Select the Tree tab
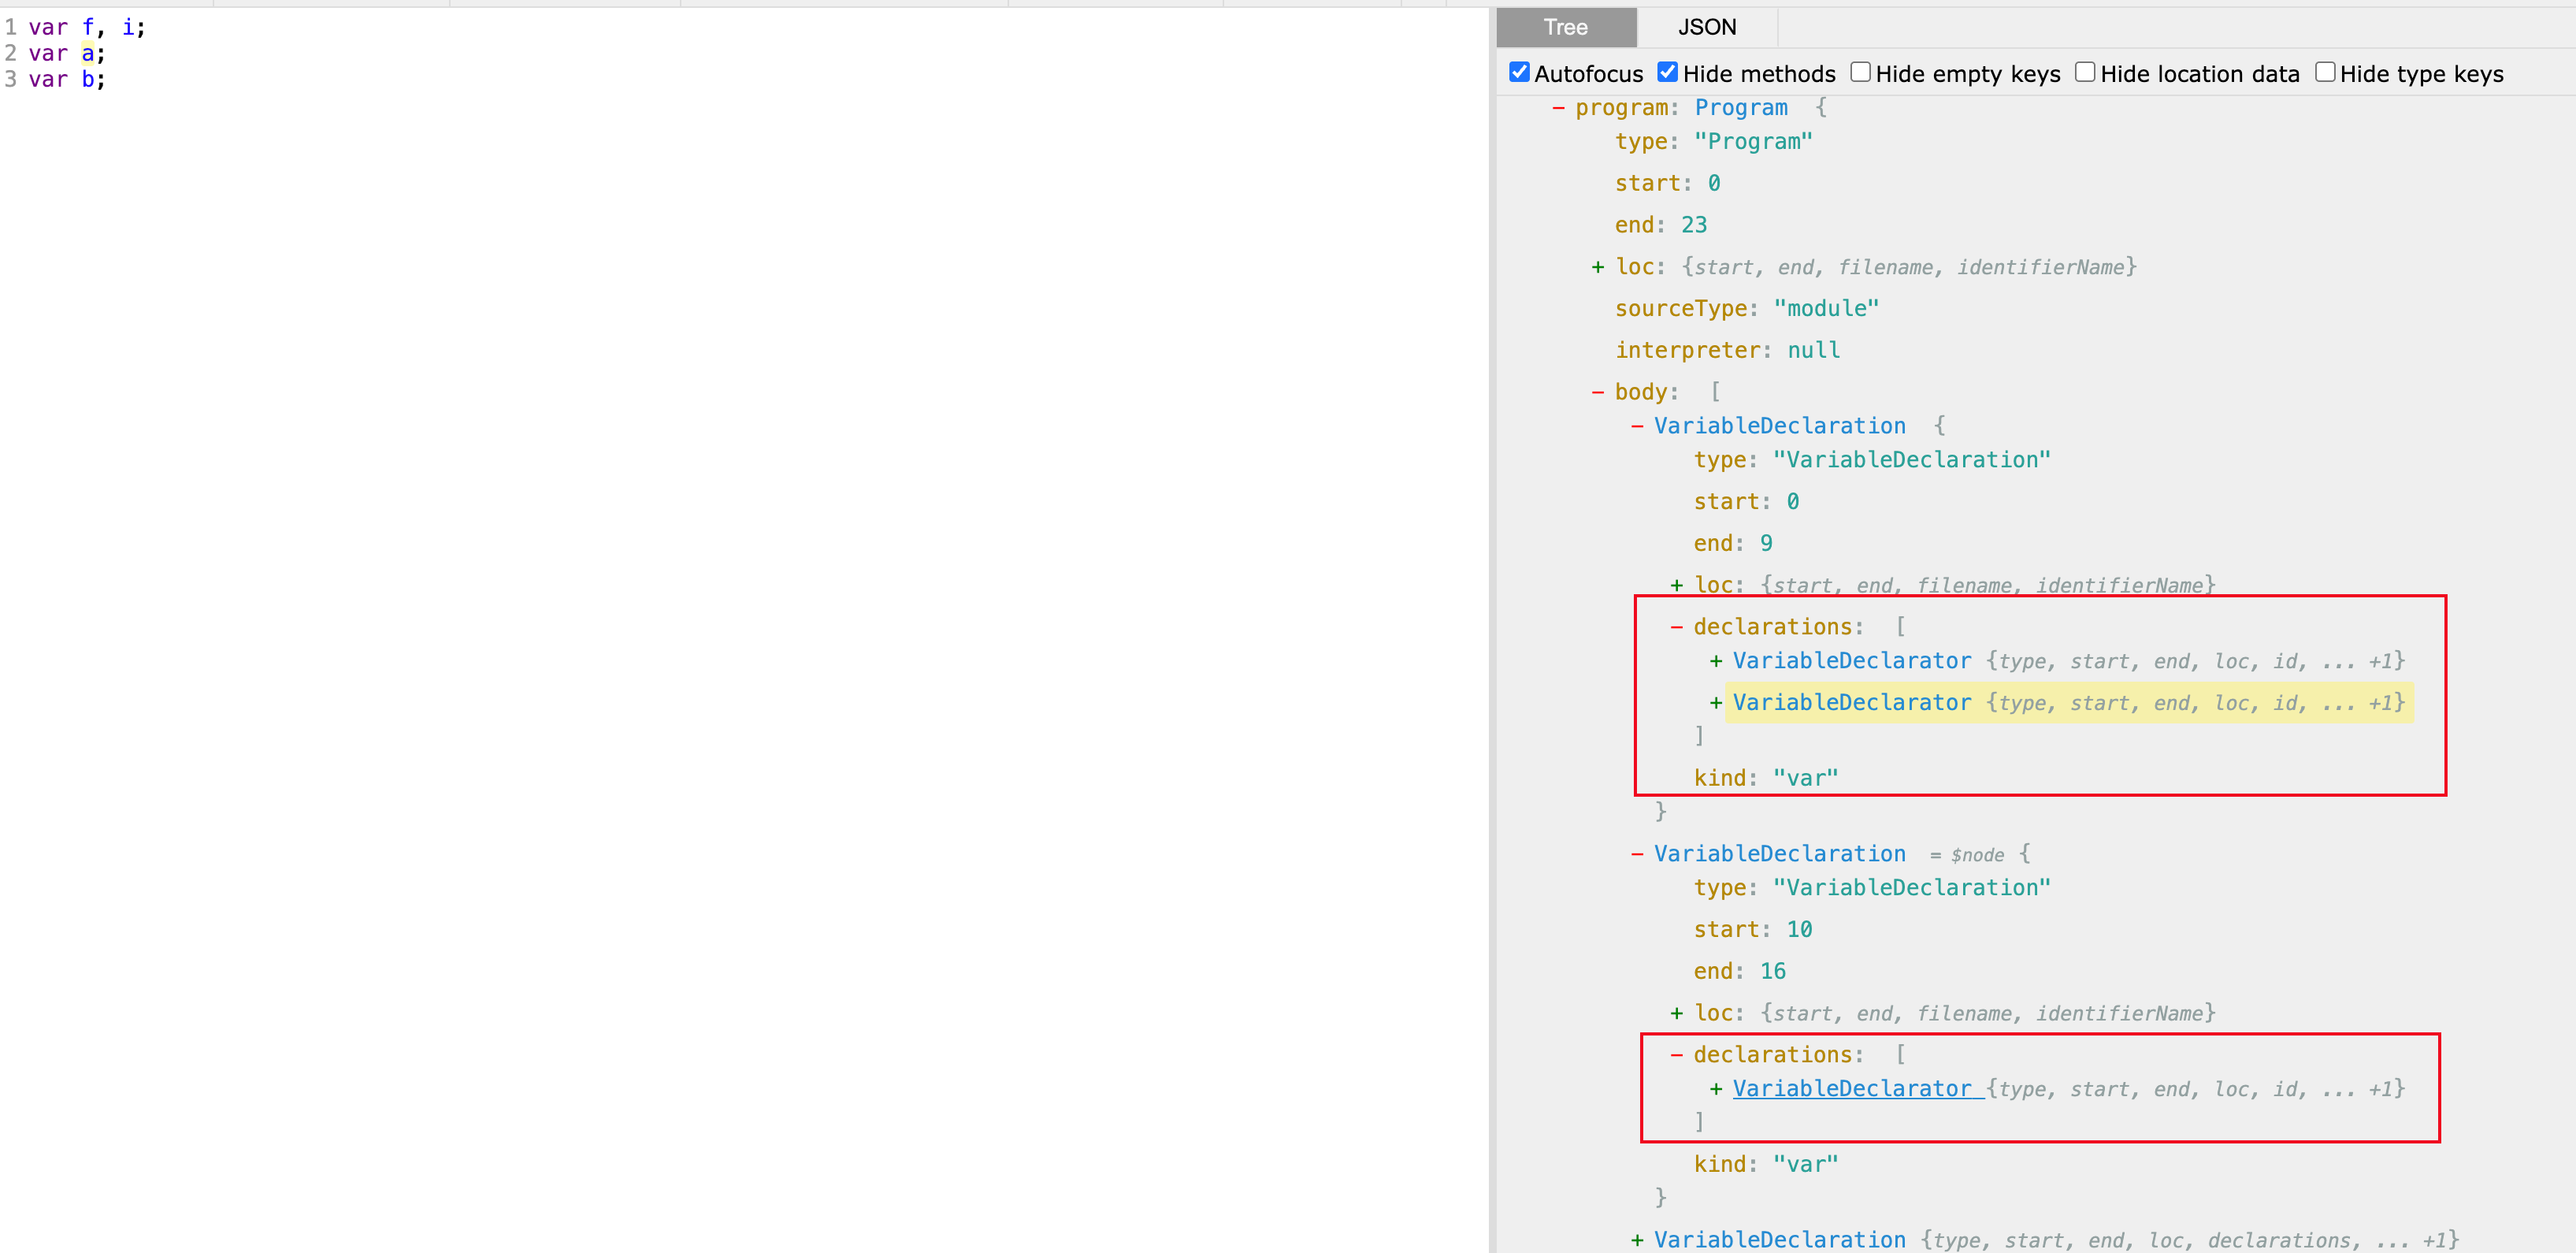The image size is (2576, 1253). (1565, 27)
